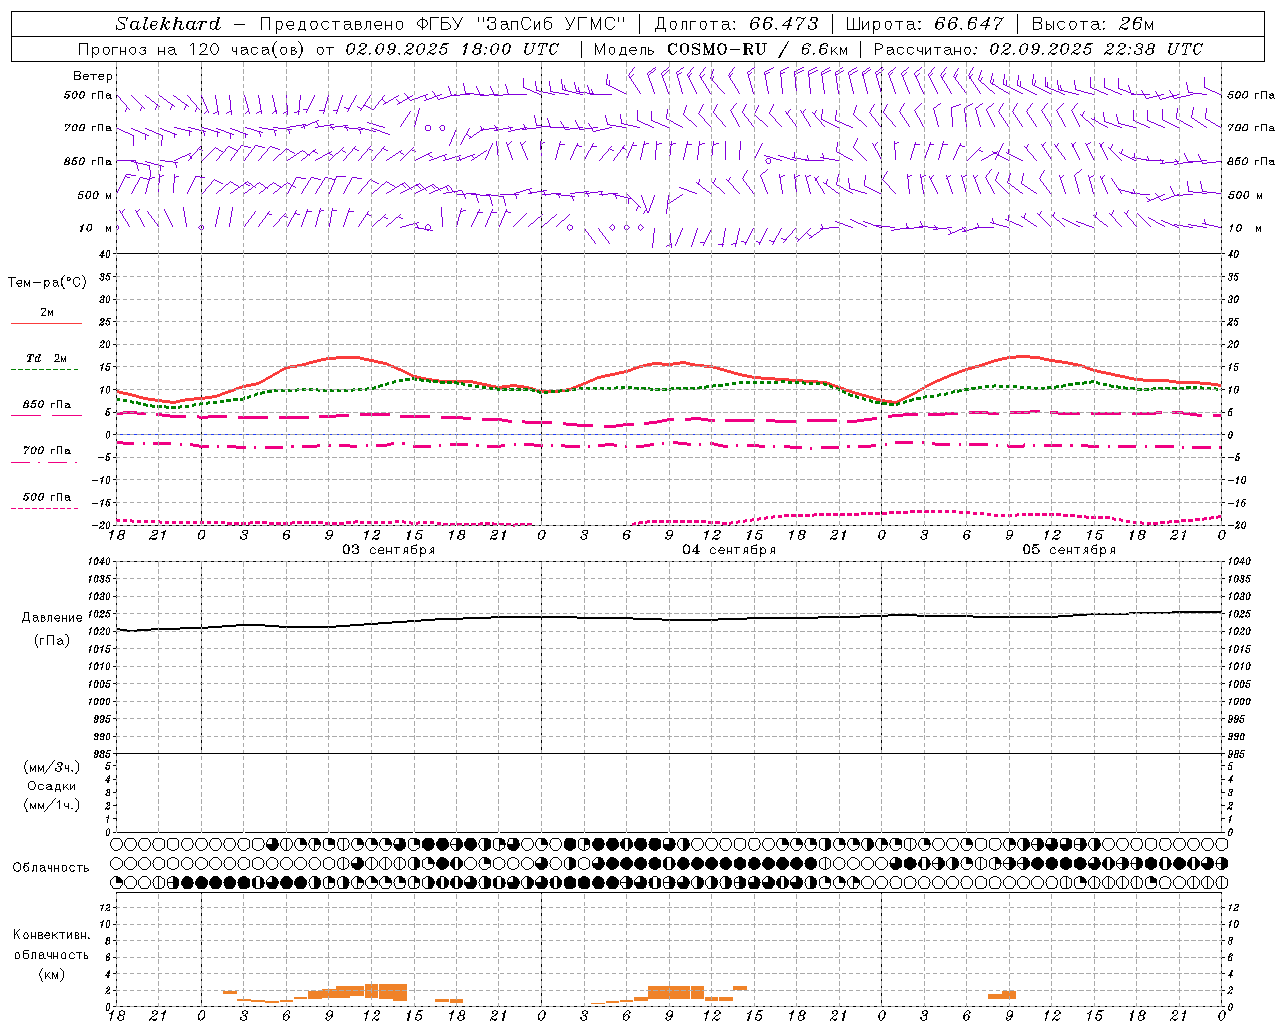Viewport: 1280px width, 1024px height.
Task: Click the 05 сентября date label
Action: pos(1069,549)
